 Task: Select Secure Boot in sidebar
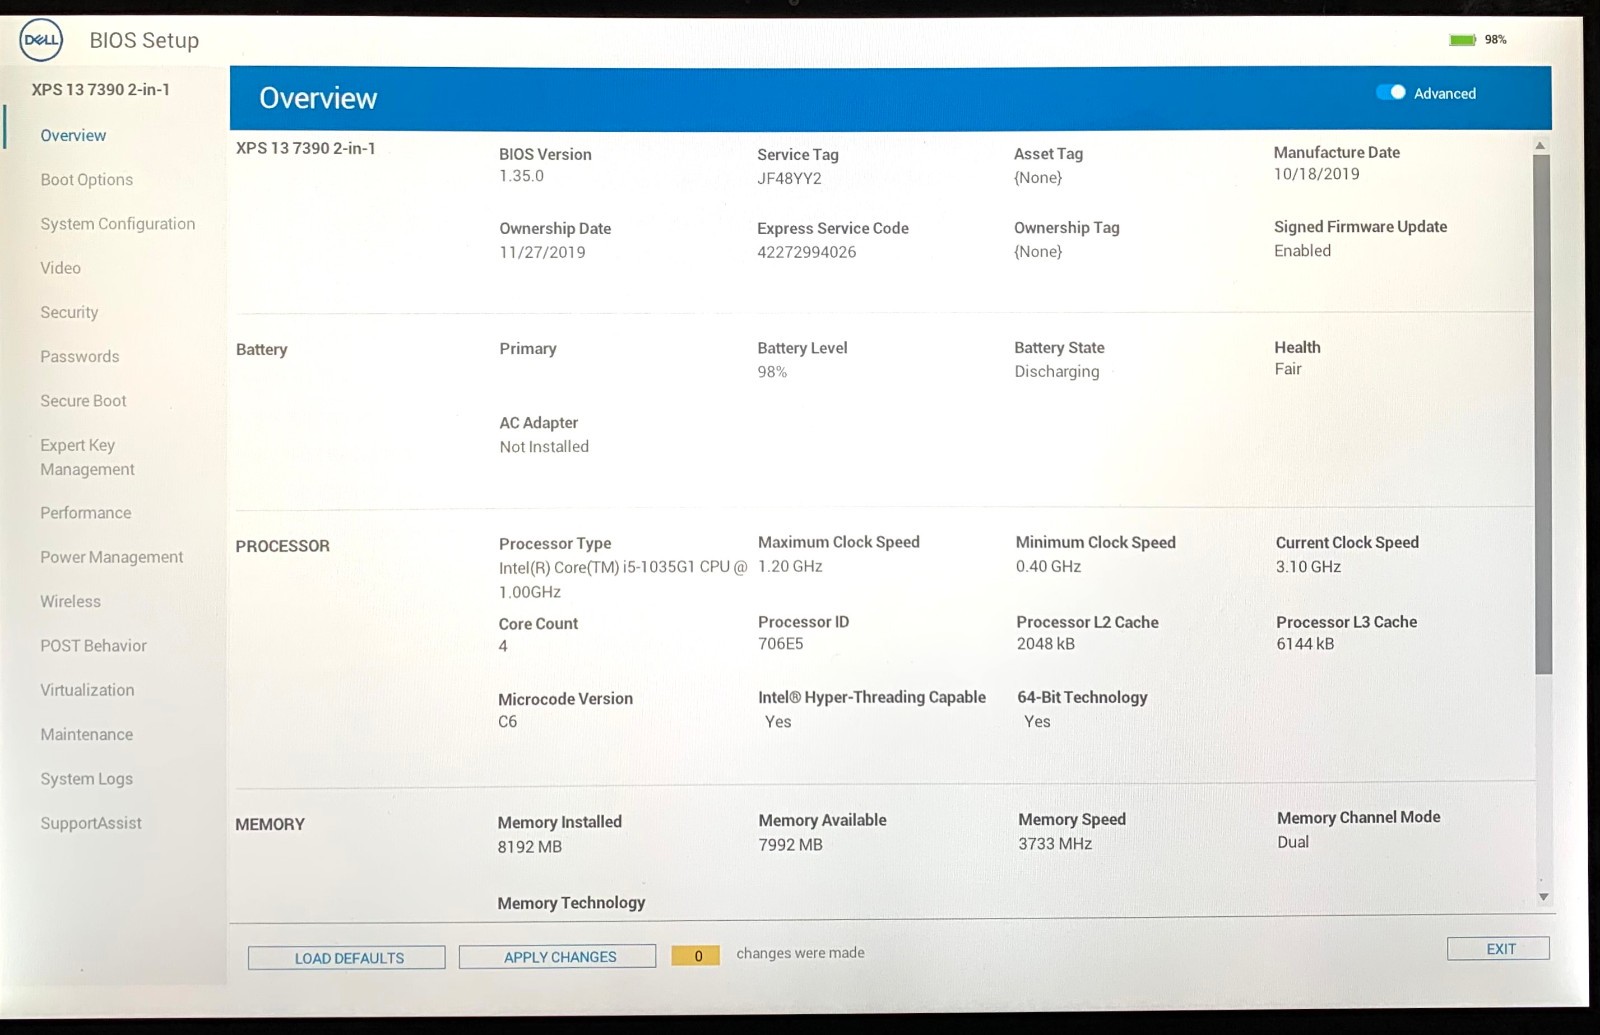pos(83,401)
